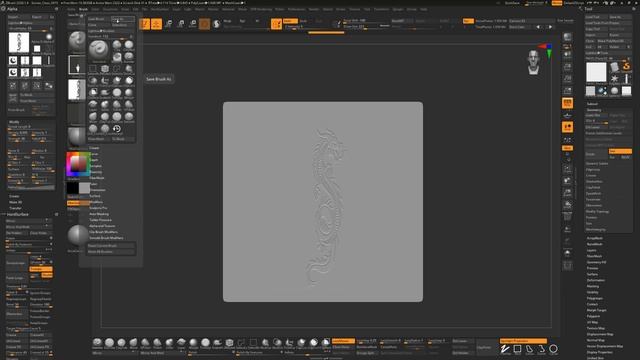This screenshot has height=360, width=640.
Task: Click the large Standard brush thumbnail in popup
Action: 98,50
